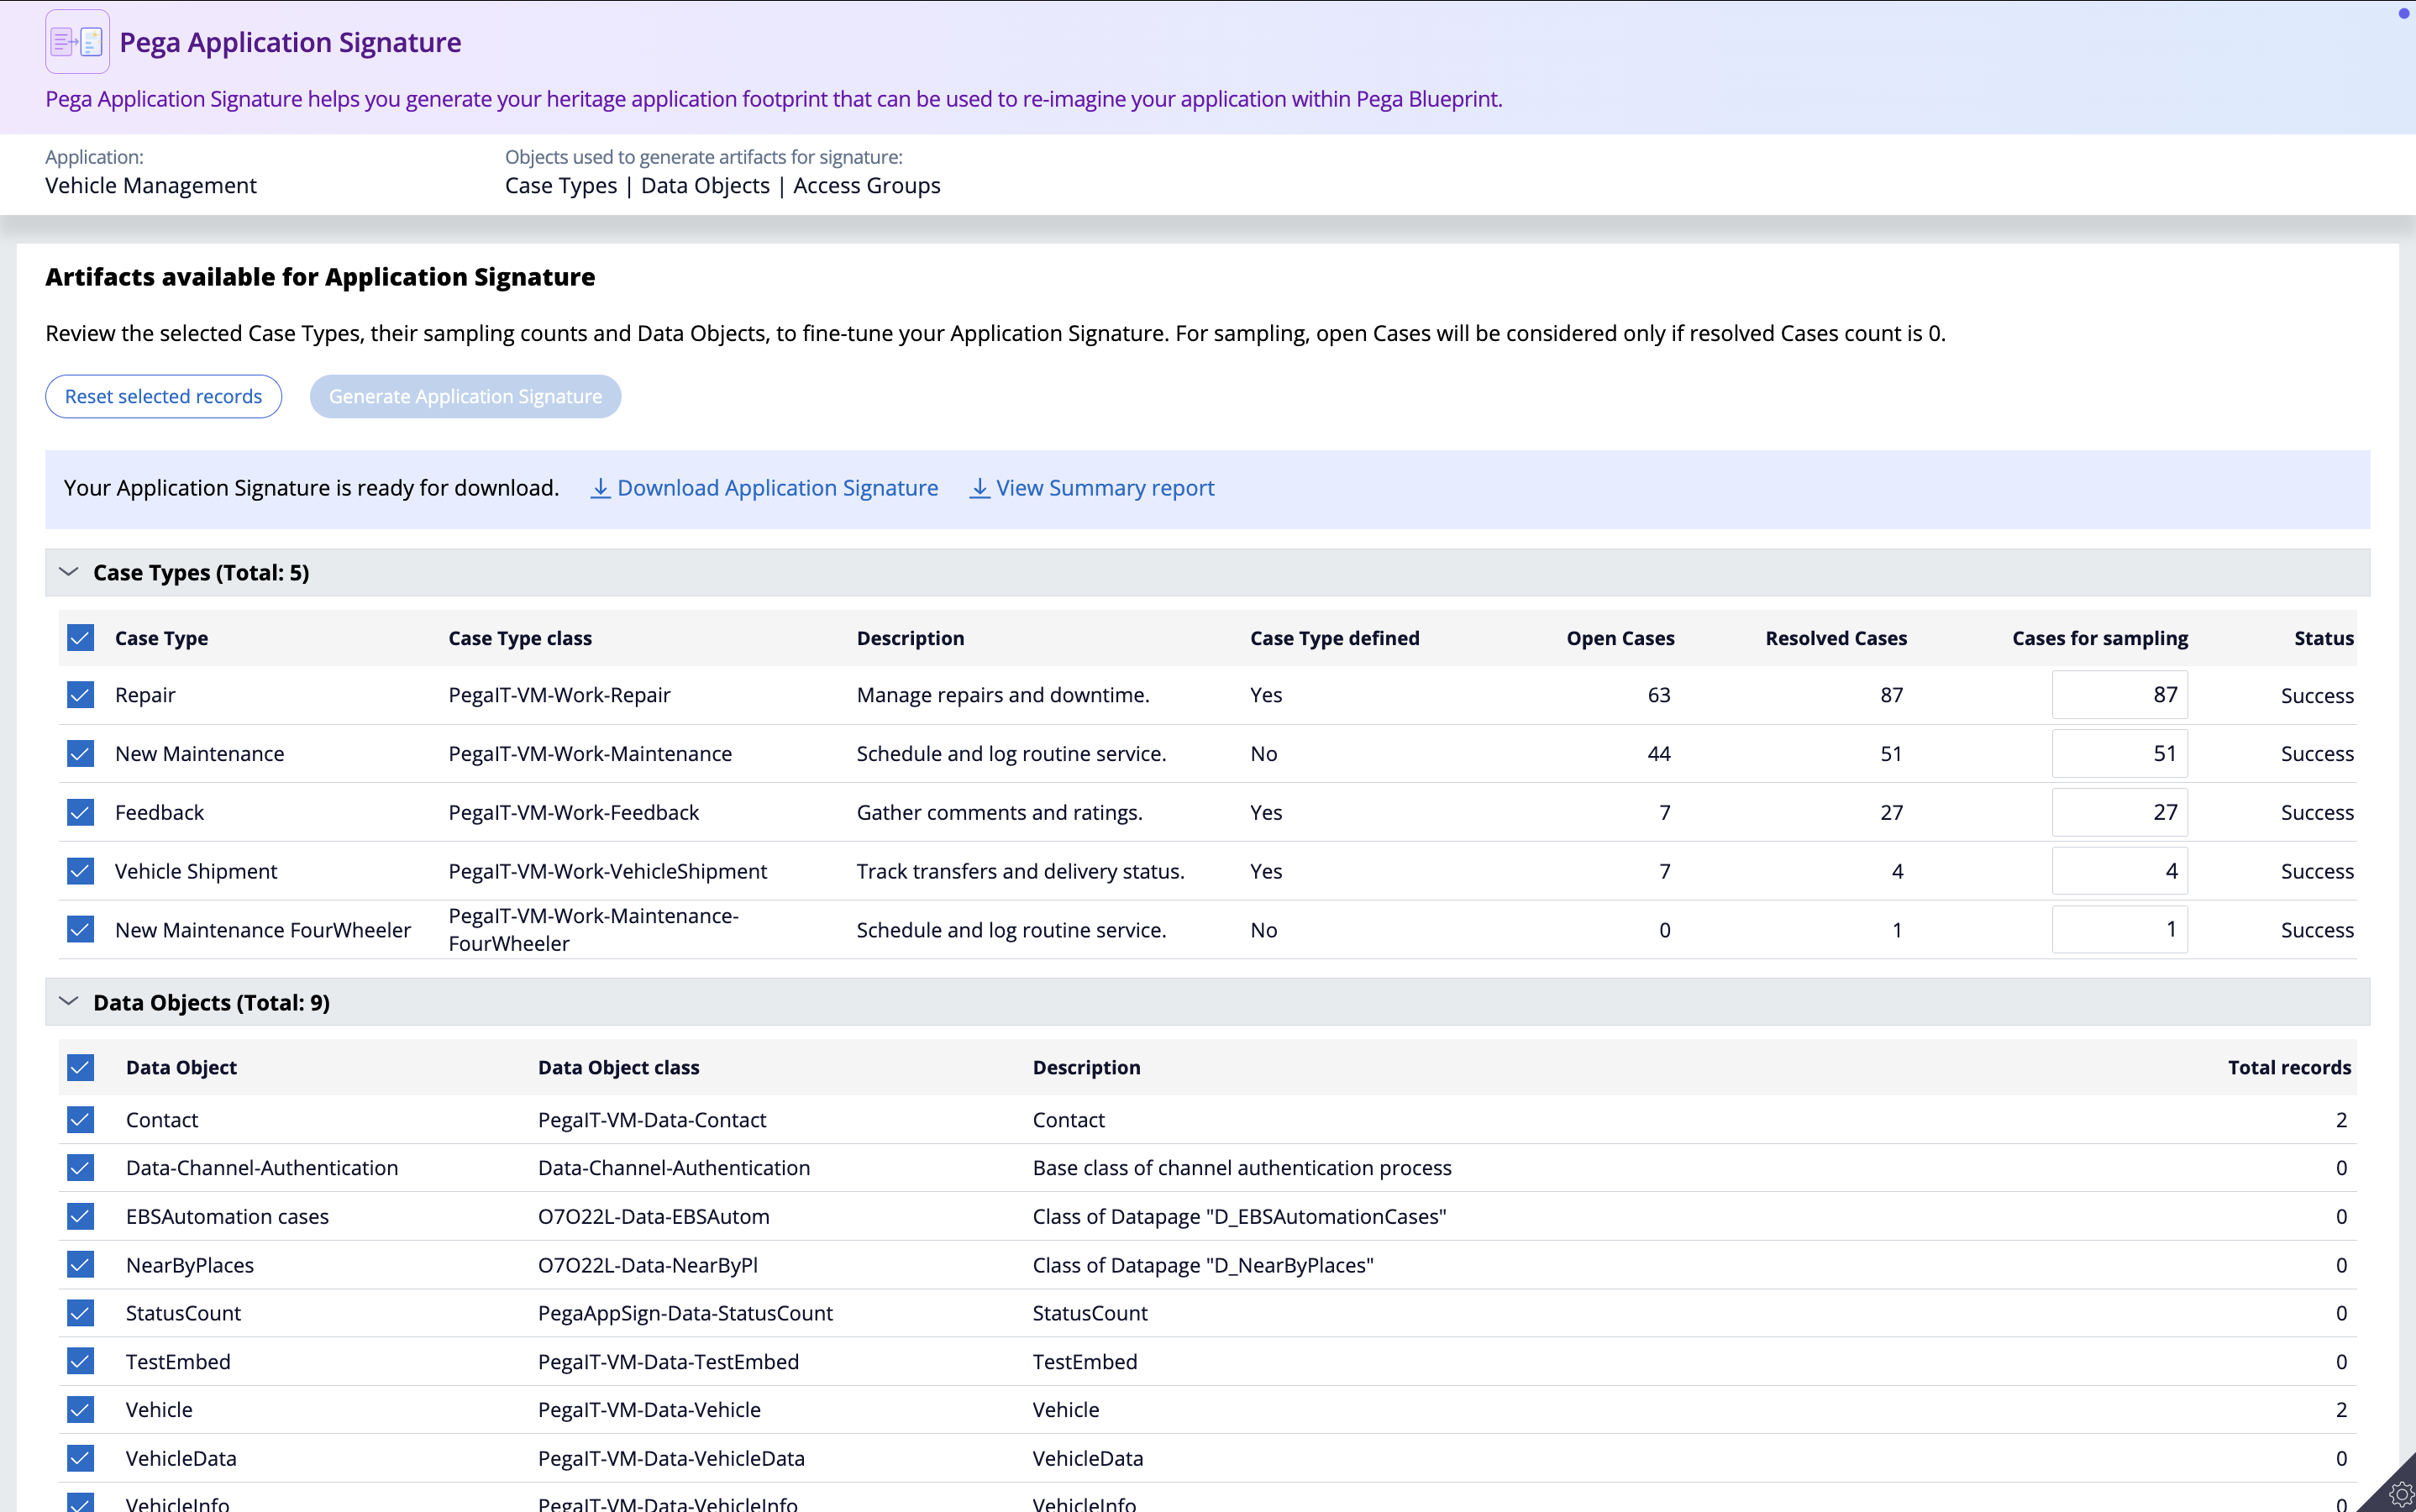2416x1512 pixels.
Task: Click the blue dot indicator at top right
Action: point(2403,14)
